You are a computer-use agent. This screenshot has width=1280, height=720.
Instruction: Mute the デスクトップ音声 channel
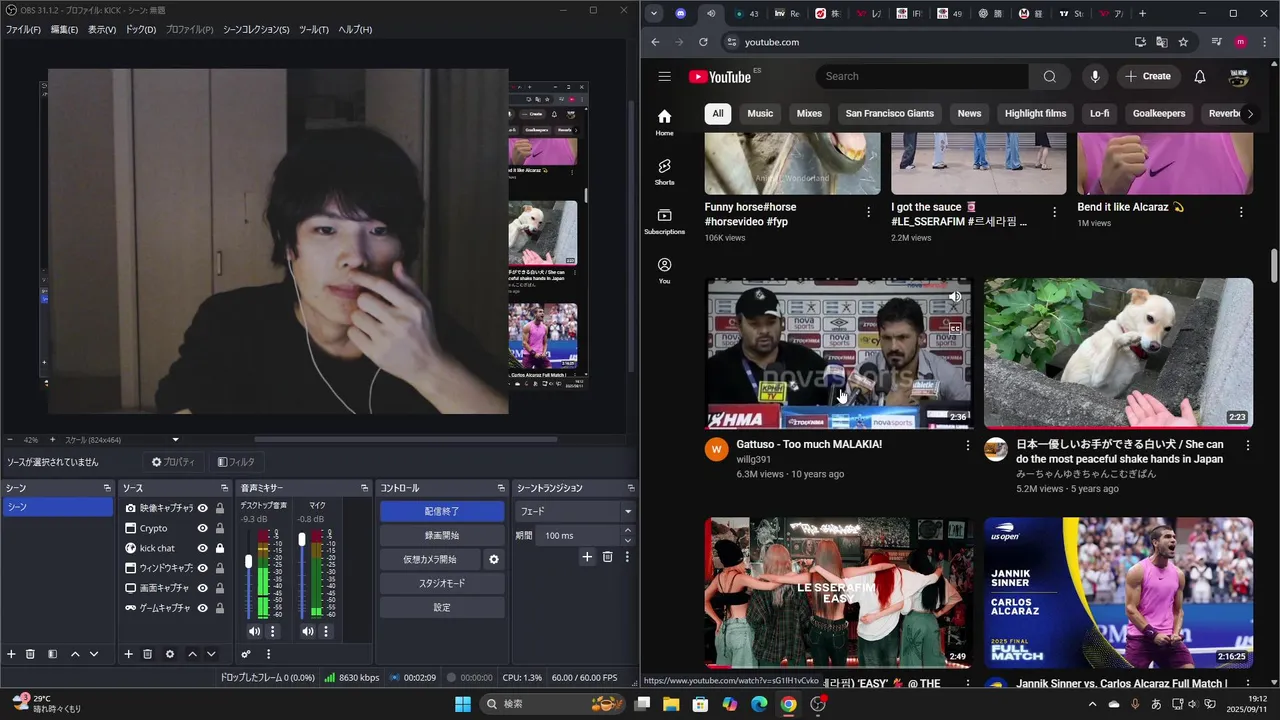[x=254, y=631]
